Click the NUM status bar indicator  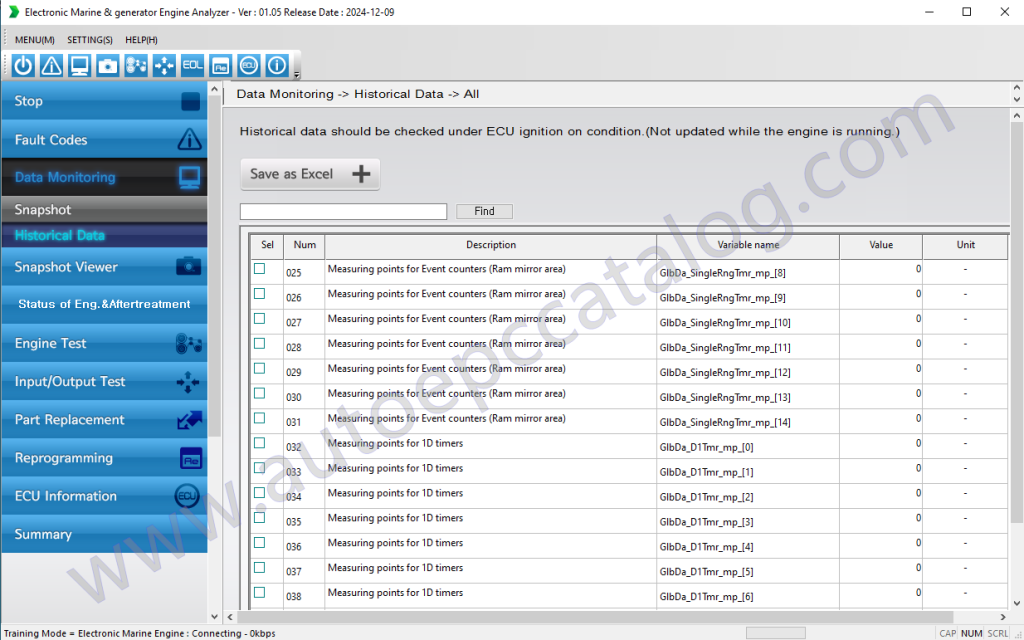(971, 633)
